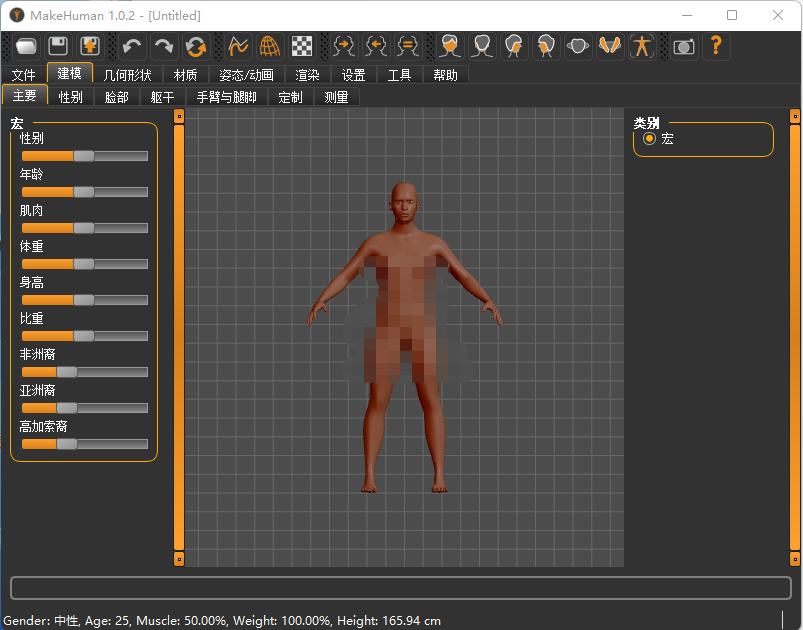
Task: Select the 宏 category radio button
Action: [x=649, y=139]
